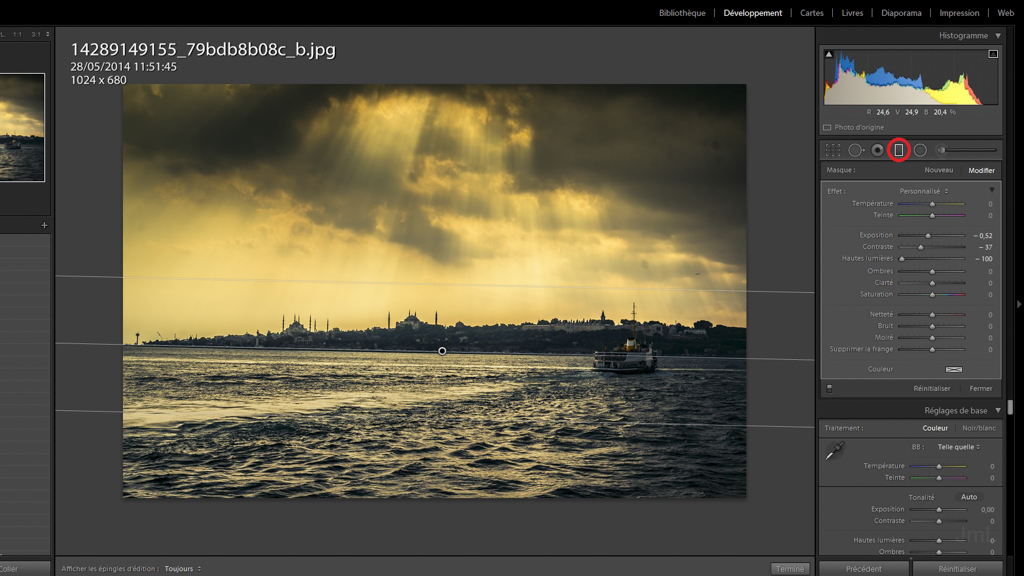
Task: Switch the treatment to Noir/blanc
Action: 978,428
